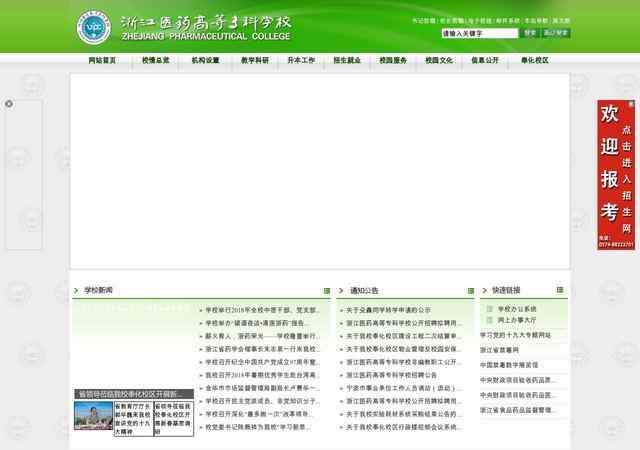This screenshot has width=640, height=450.
Task: Open the 宁波市事业单位工作人员调动 notice
Action: pyautogui.click(x=401, y=388)
